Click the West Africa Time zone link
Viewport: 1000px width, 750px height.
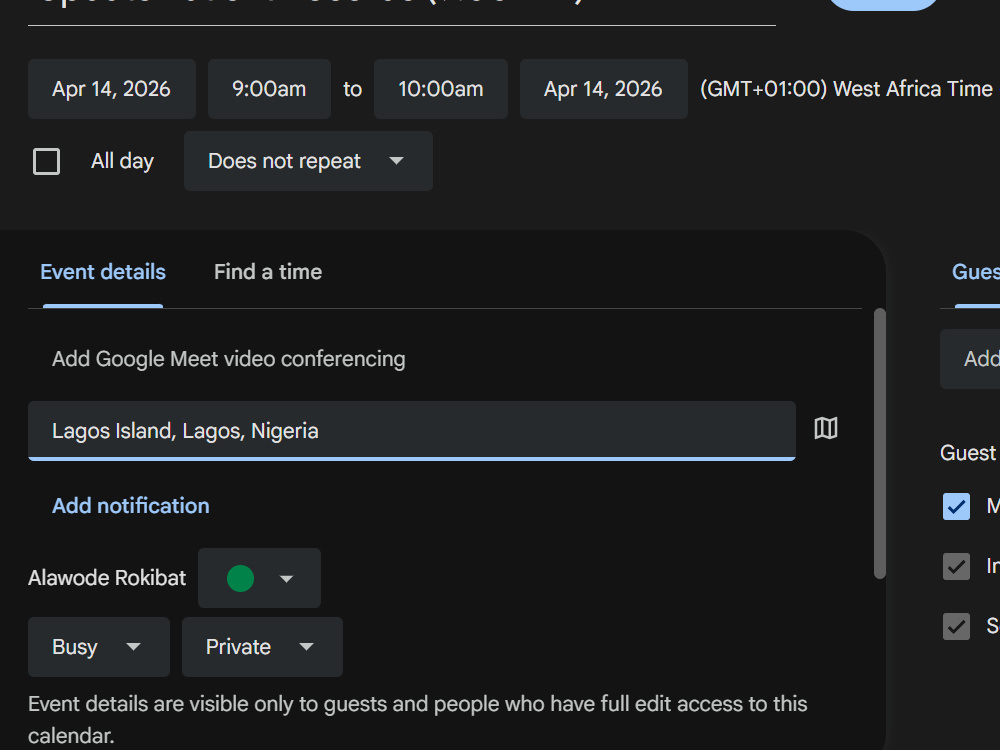pyautogui.click(x=846, y=89)
